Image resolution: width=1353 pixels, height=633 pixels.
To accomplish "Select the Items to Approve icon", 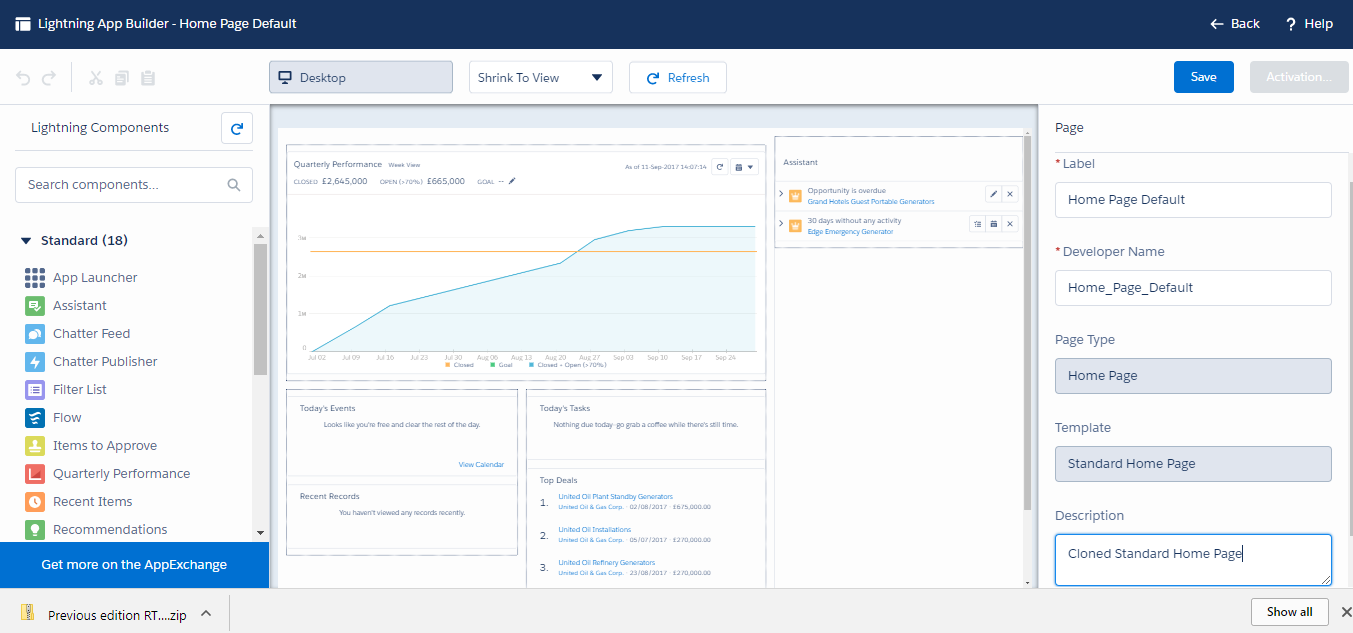I will pyautogui.click(x=35, y=445).
